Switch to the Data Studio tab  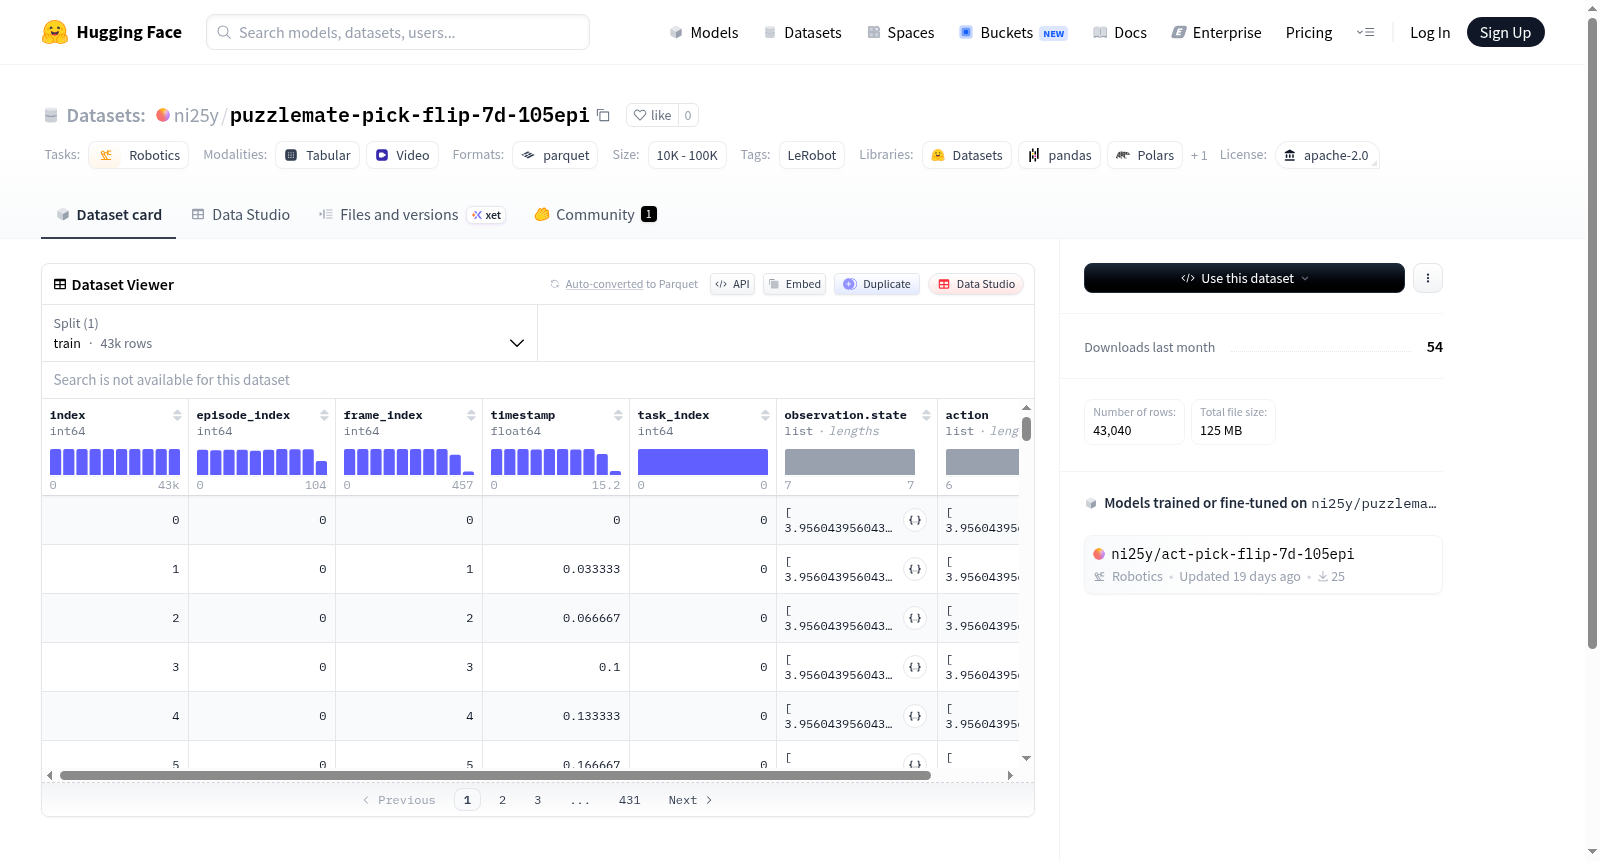point(241,214)
